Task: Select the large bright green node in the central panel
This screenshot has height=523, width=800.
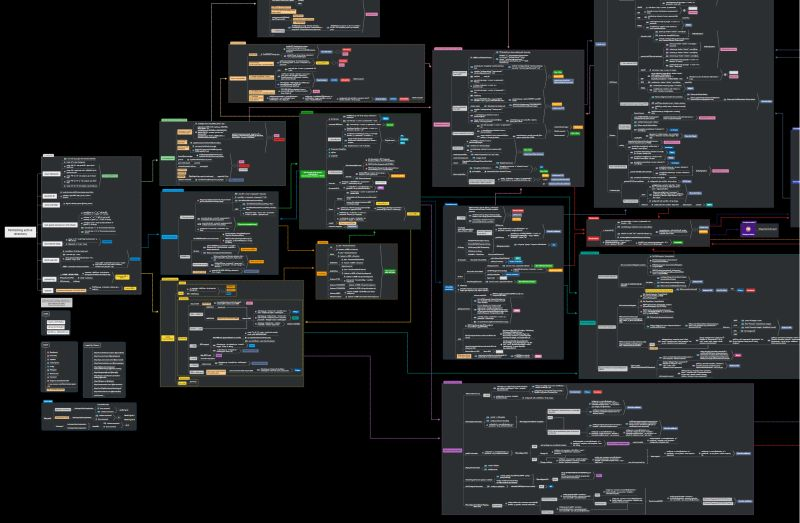Action: point(313,174)
